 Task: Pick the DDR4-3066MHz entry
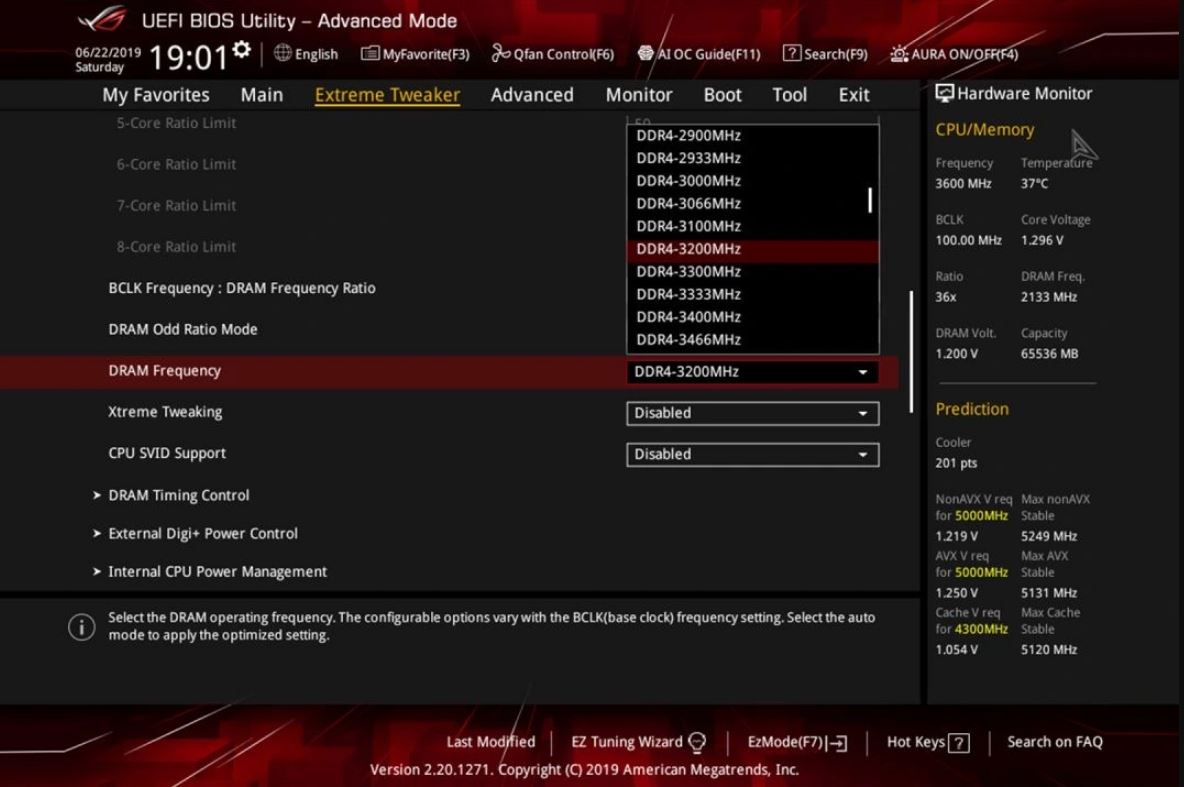click(753, 204)
